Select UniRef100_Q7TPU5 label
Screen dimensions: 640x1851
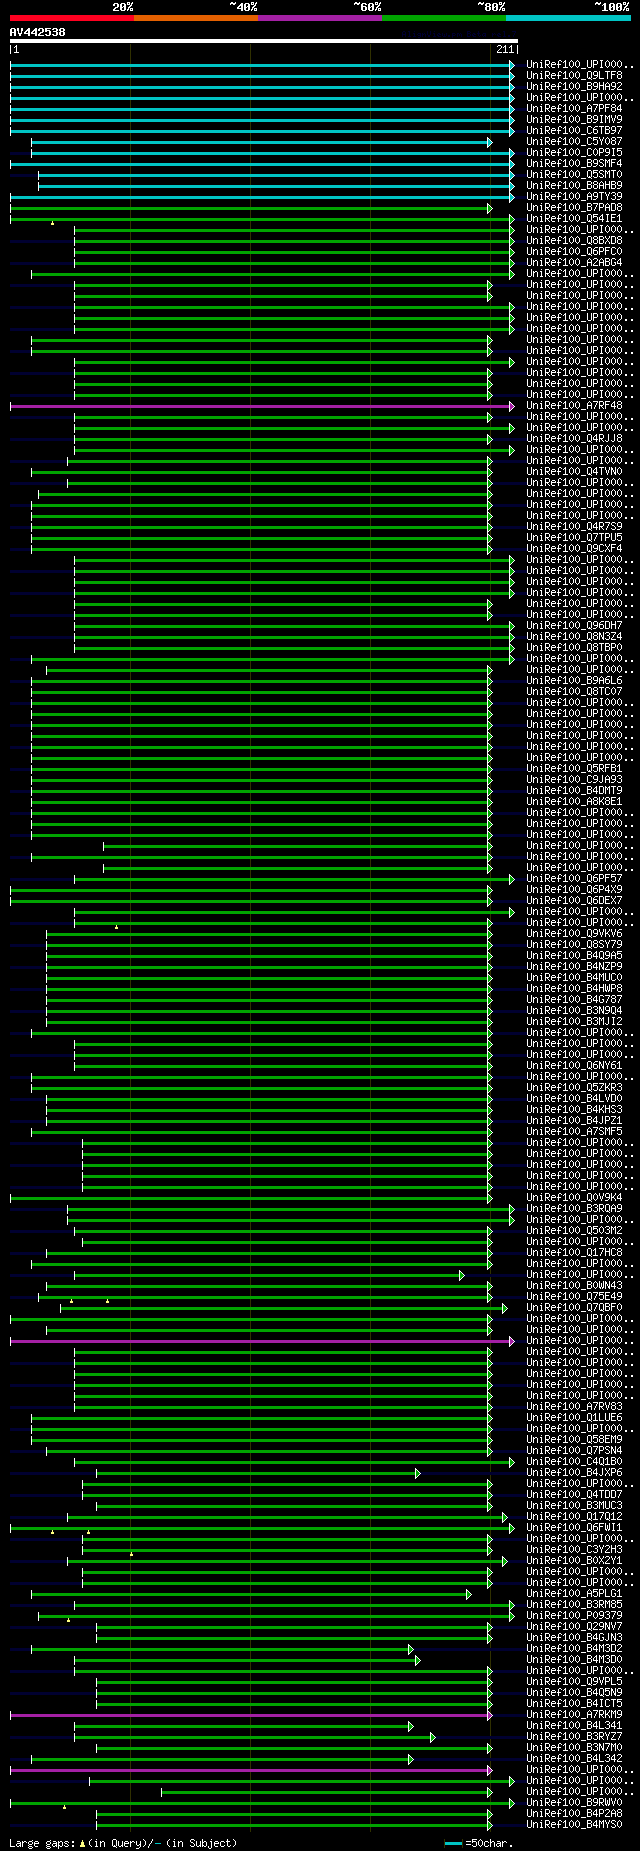click(574, 538)
